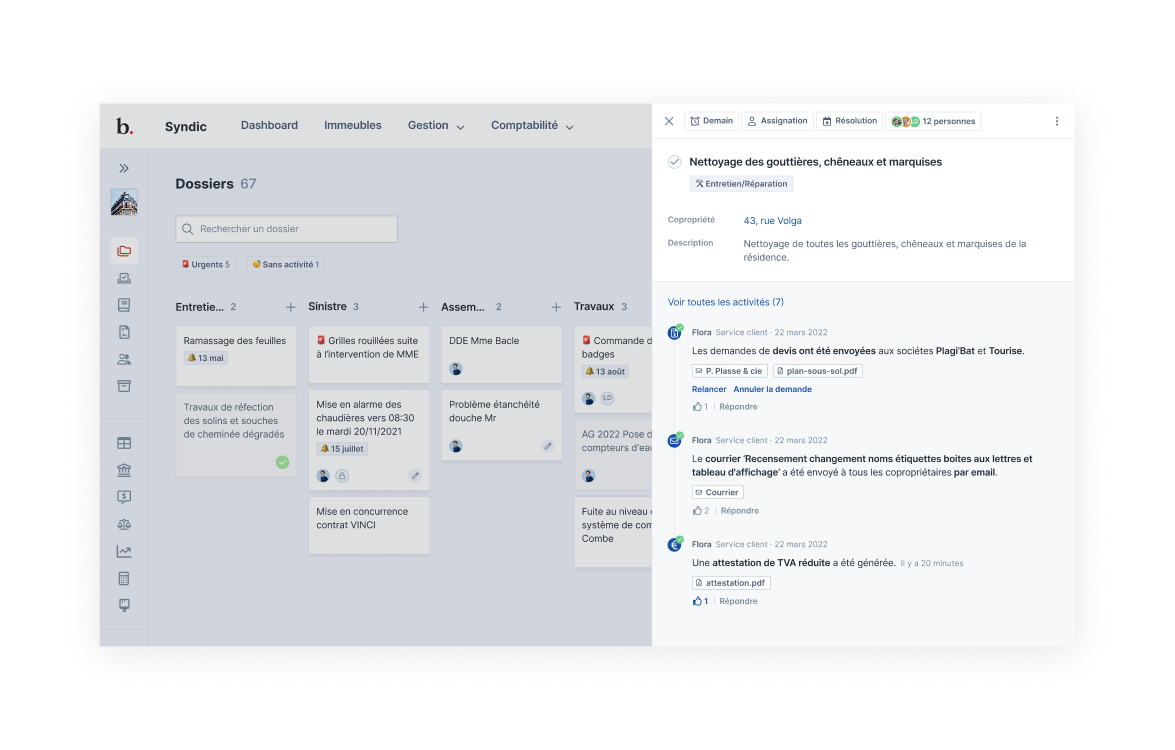Open the attestation.pdf attachment
Viewport: 1175px width, 750px height.
click(x=731, y=583)
